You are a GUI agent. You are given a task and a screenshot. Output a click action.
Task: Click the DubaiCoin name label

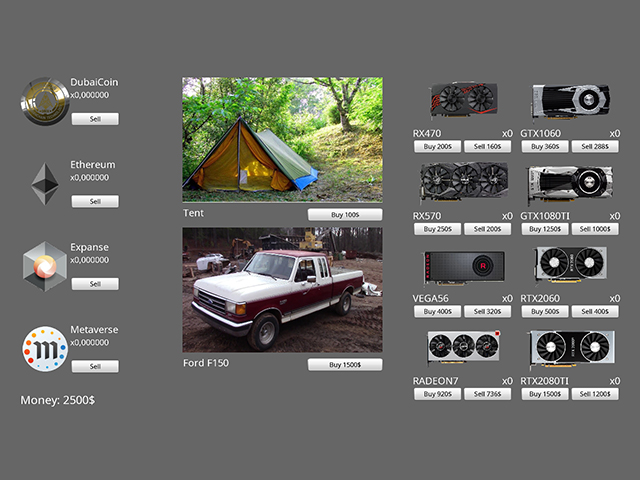[x=94, y=82]
